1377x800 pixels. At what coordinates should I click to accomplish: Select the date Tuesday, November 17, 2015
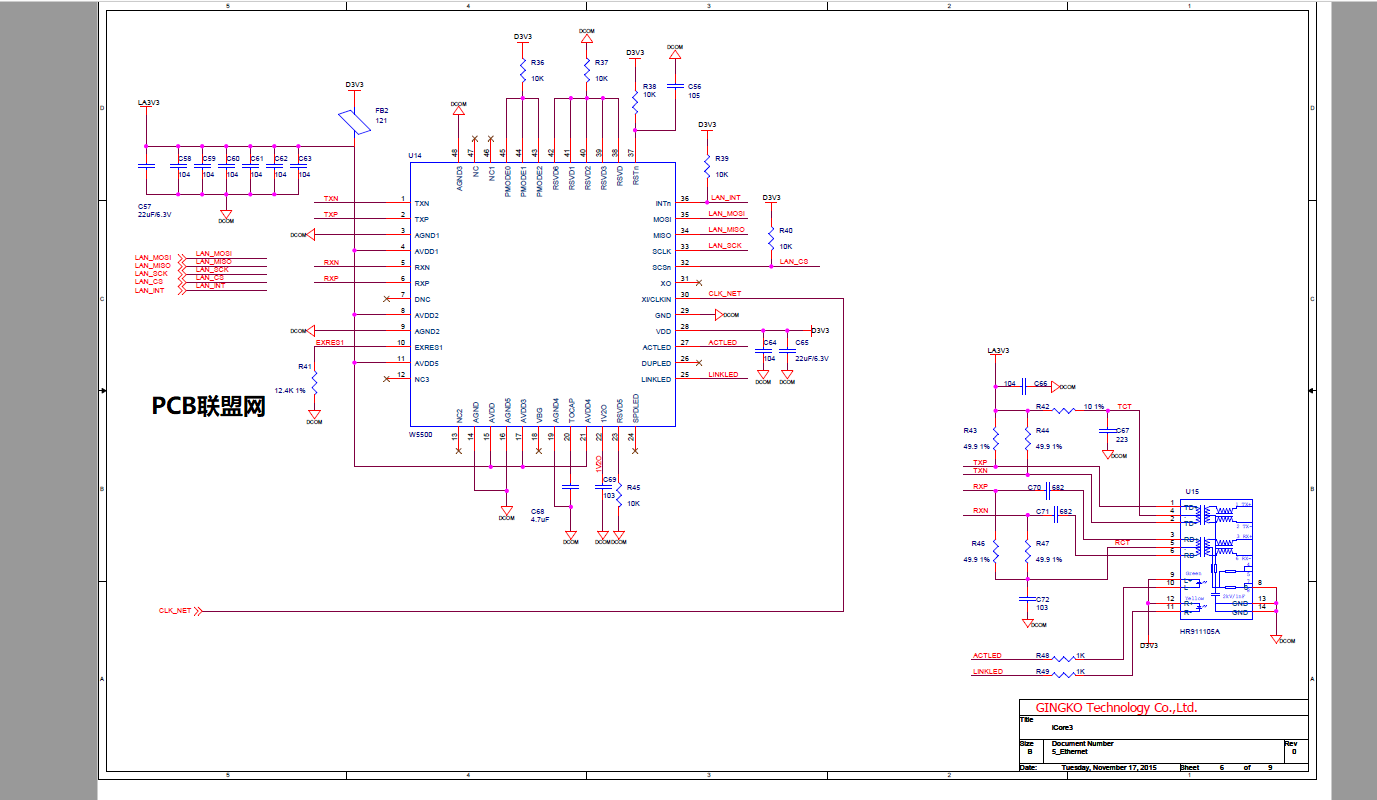click(1108, 767)
